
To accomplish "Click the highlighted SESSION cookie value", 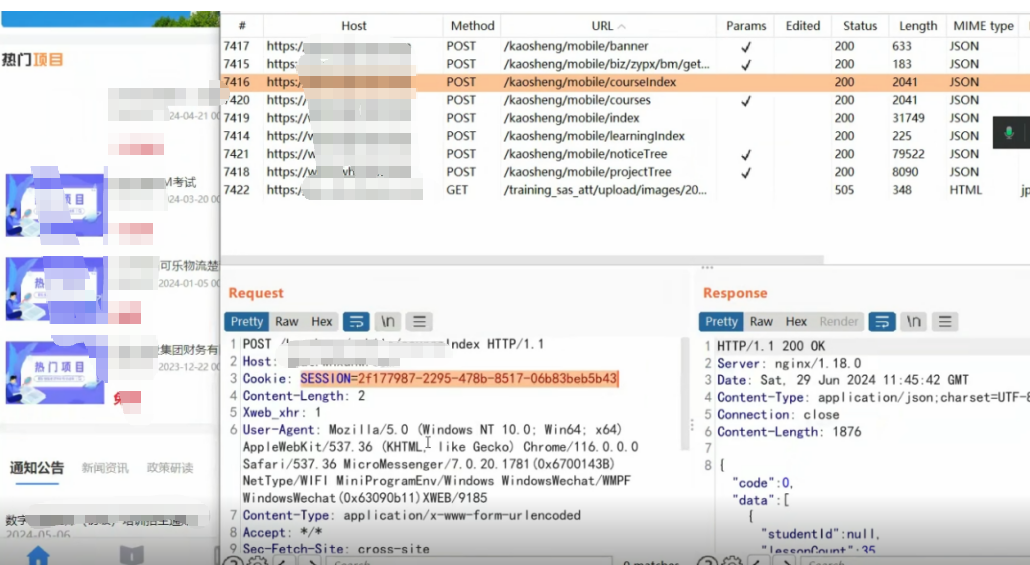I will coord(459,379).
